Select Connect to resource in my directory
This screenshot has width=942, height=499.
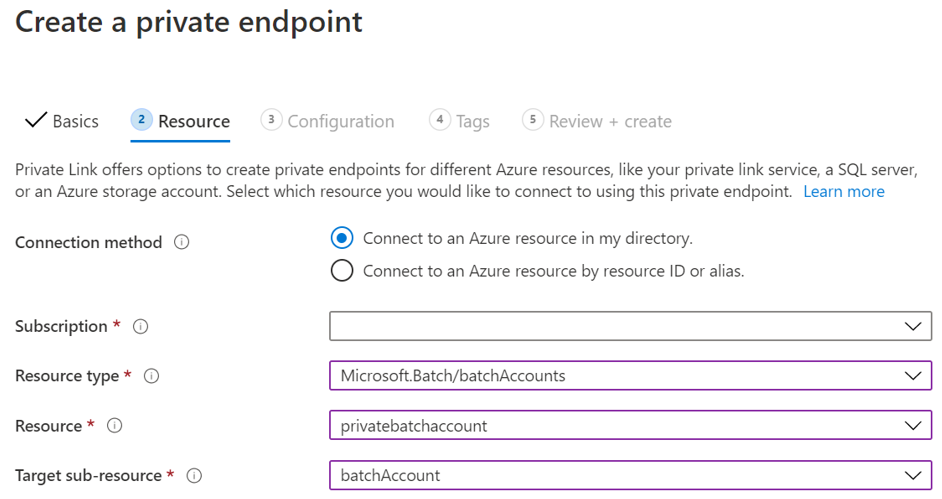tap(342, 238)
